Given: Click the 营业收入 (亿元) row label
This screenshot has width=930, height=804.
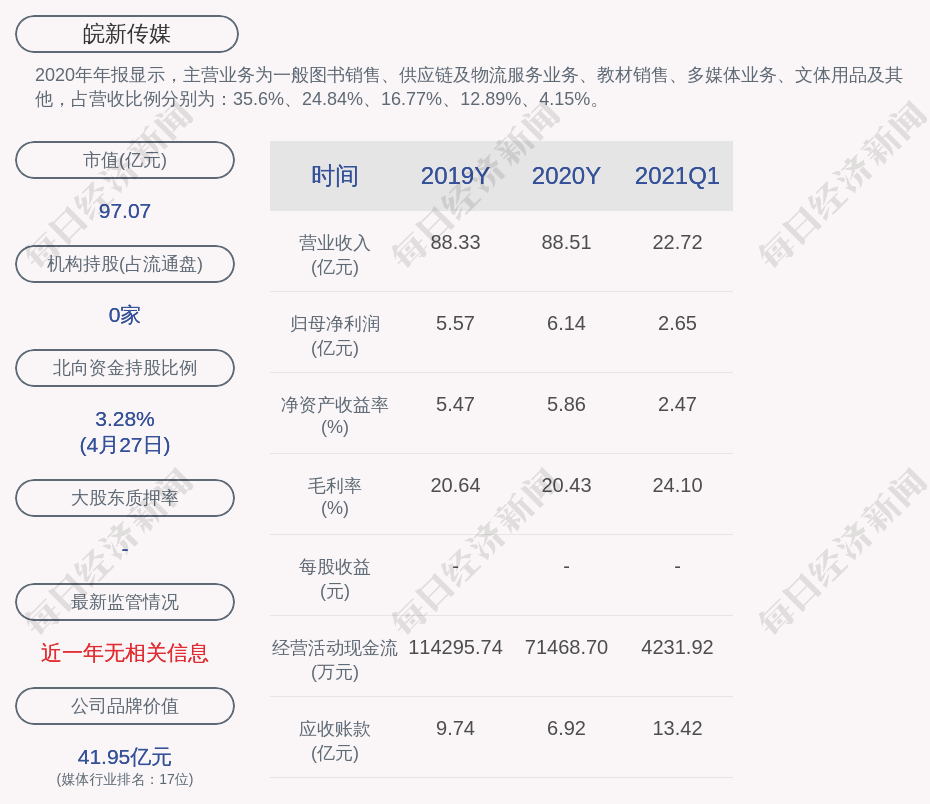Looking at the screenshot, I should click(335, 255).
